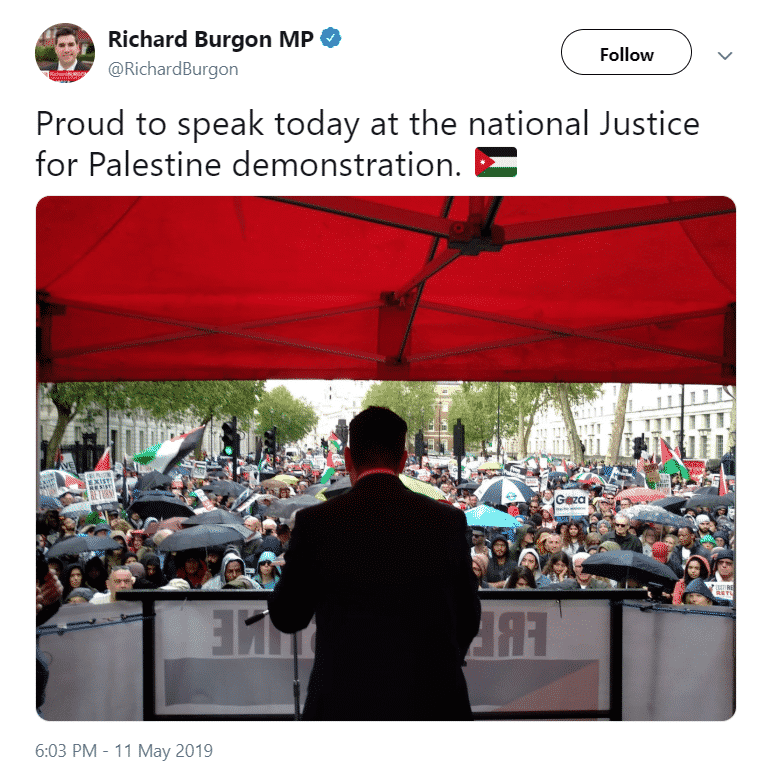
Task: Click the green traffic light in photo
Action: [228, 451]
